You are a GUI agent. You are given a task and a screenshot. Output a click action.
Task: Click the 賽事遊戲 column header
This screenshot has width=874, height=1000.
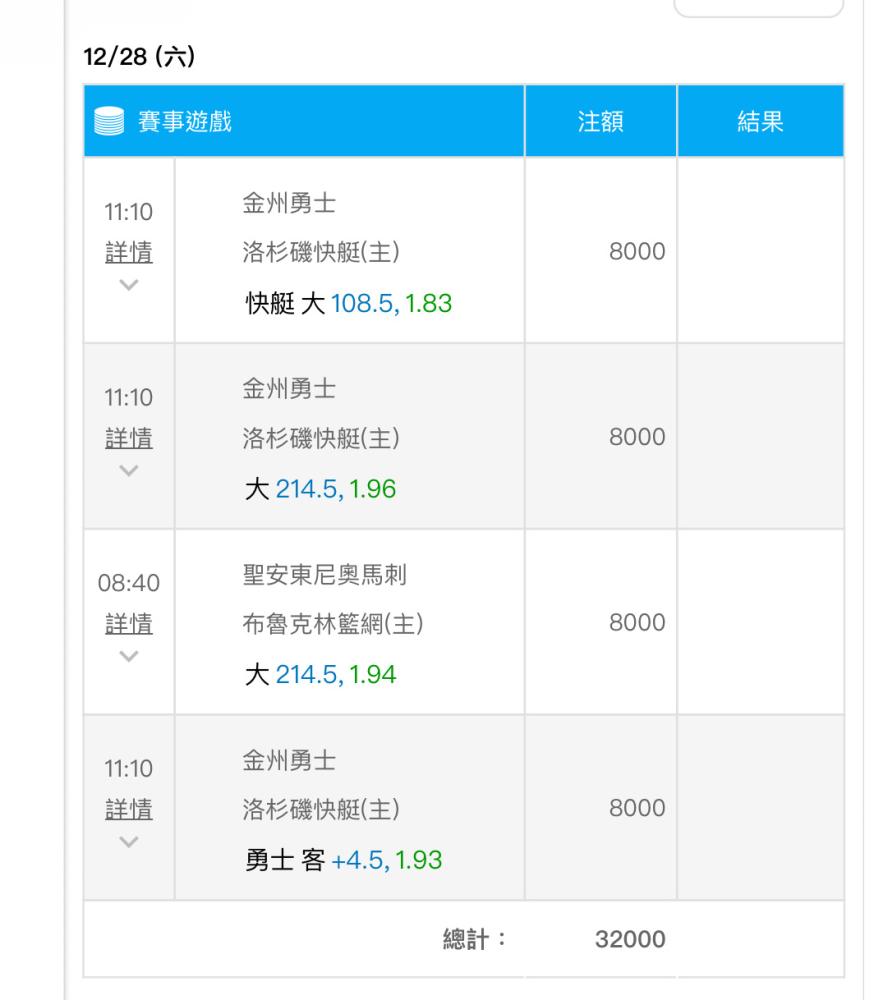(184, 122)
